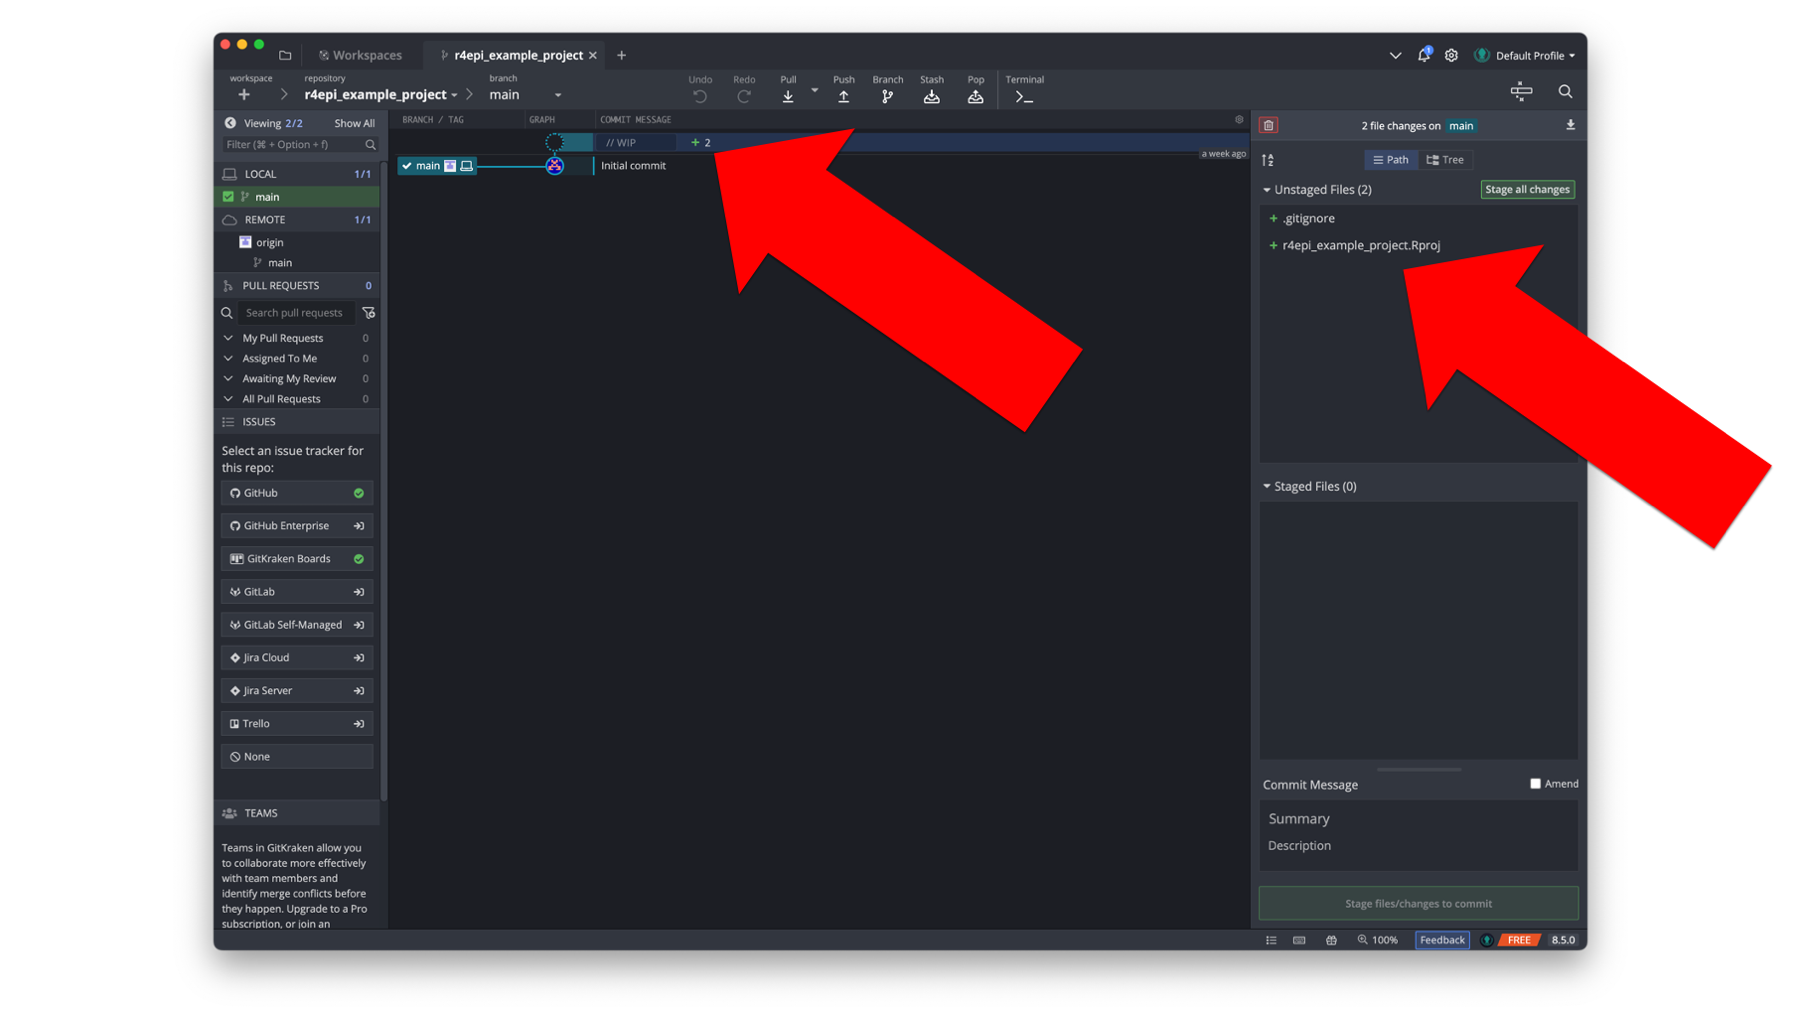Screen dimensions: 1801x1013
Task: Stash changes with the Stash icon
Action: tap(932, 96)
